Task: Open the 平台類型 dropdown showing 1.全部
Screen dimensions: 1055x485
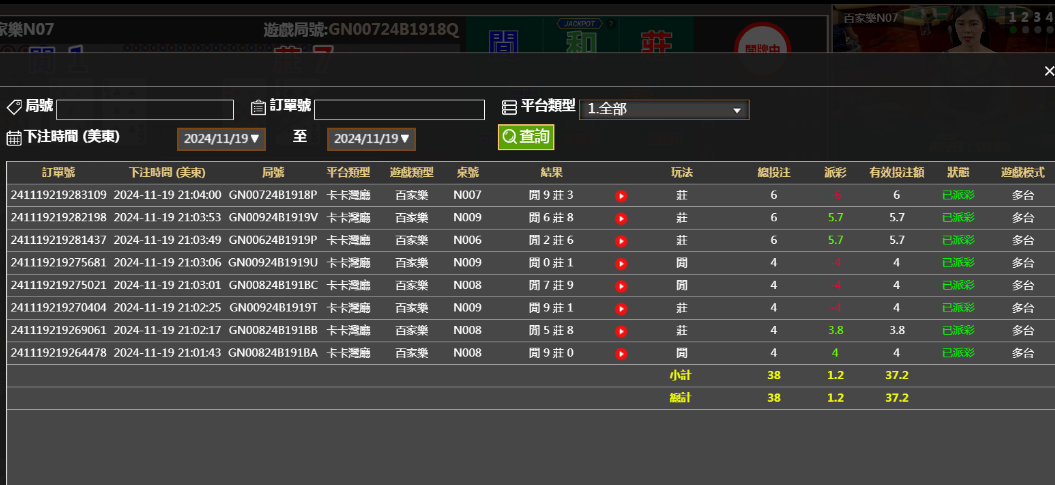Action: (664, 109)
